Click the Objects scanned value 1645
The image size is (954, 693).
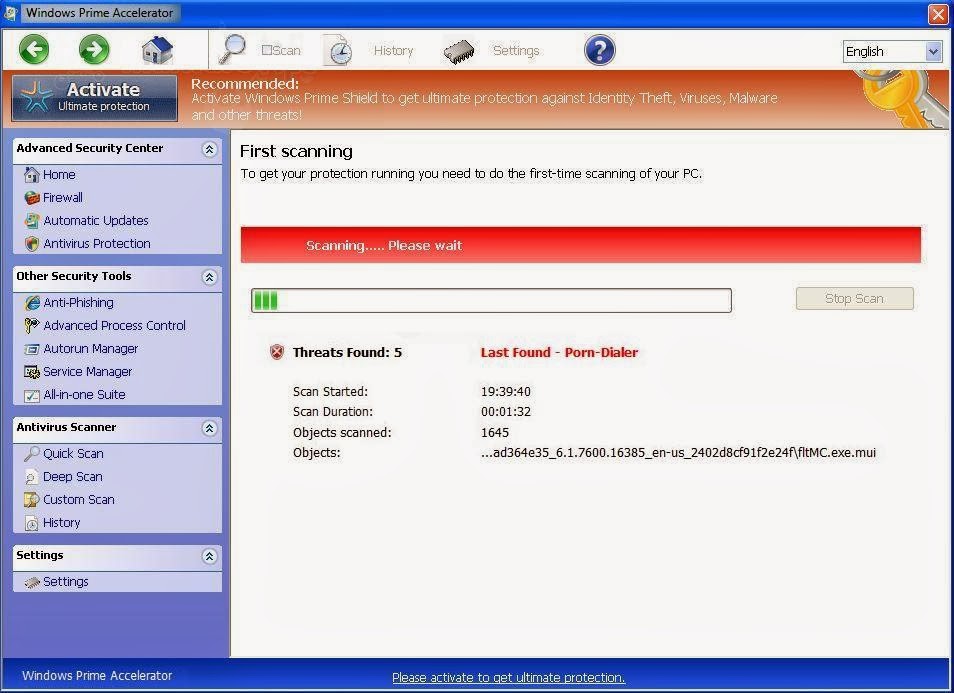[495, 433]
